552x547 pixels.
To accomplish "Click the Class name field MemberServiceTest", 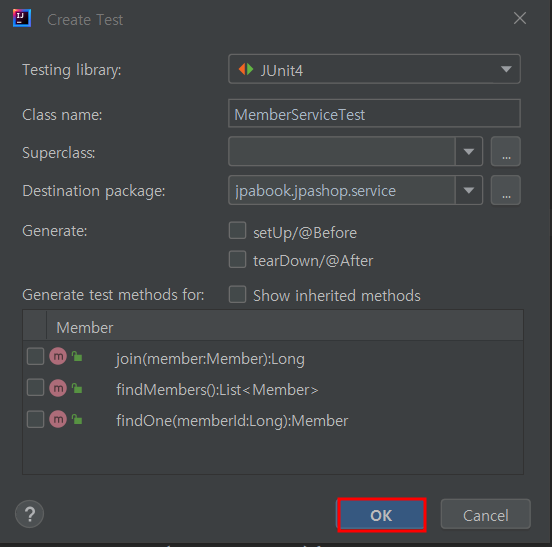I will 374,113.
